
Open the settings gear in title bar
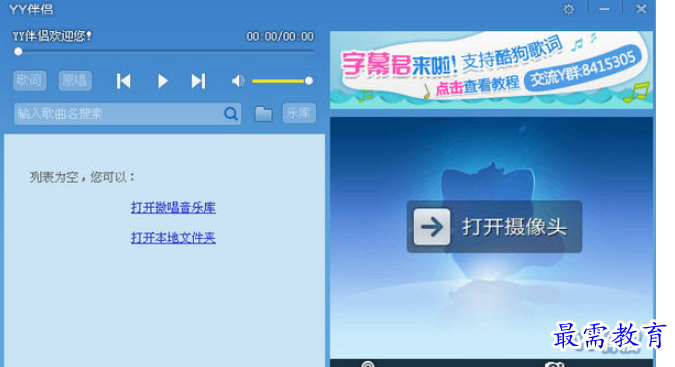569,9
